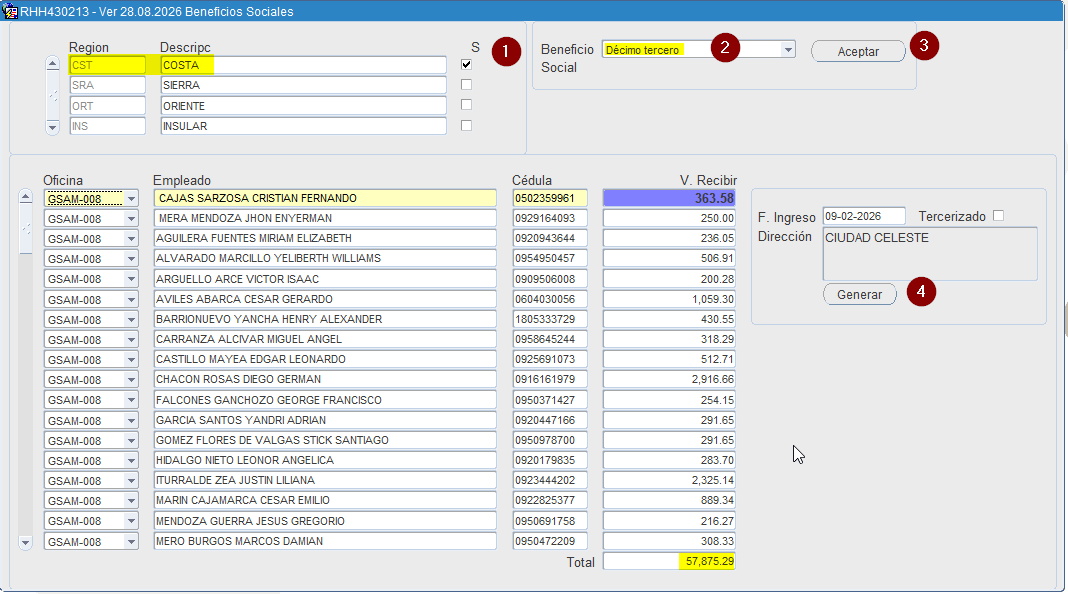Click the F. Ingreso date field

(864, 216)
